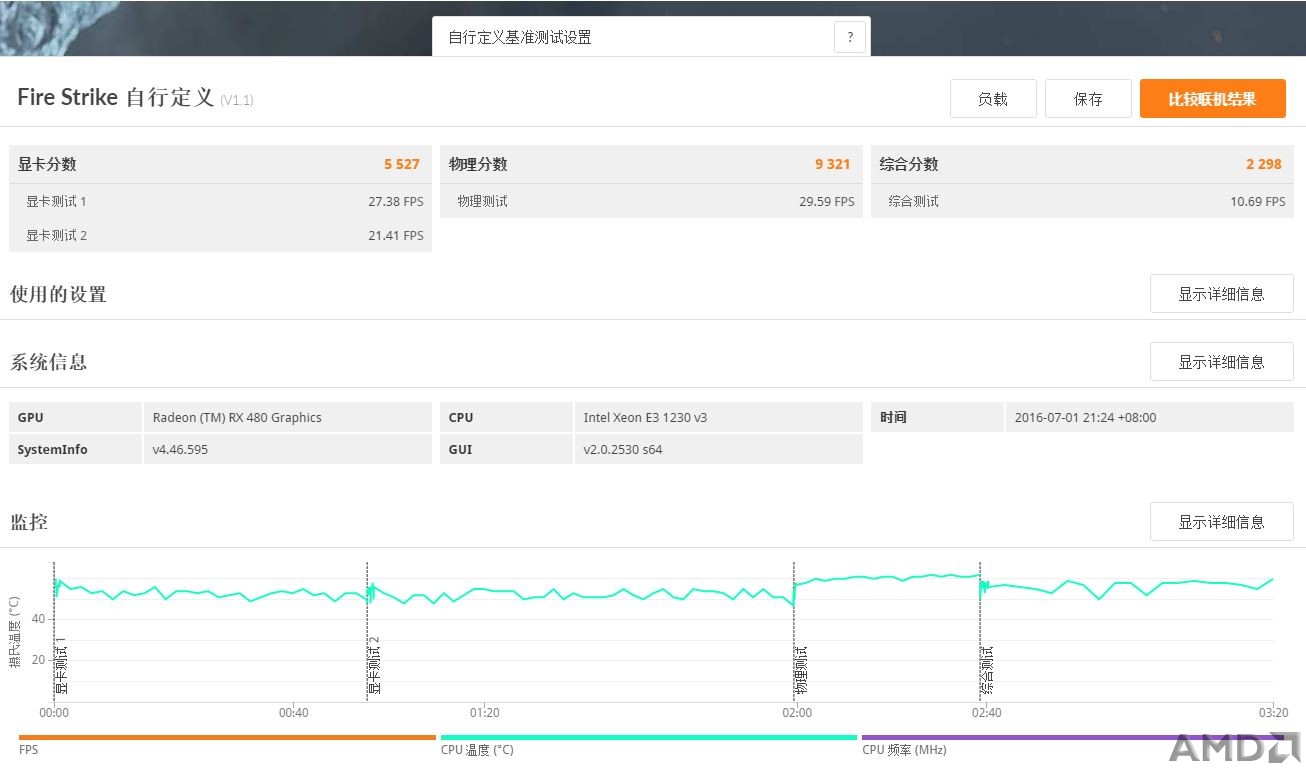This screenshot has height=768, width=1306.
Task: Select the 显卡测试 1 timeline marker
Action: (x=60, y=665)
